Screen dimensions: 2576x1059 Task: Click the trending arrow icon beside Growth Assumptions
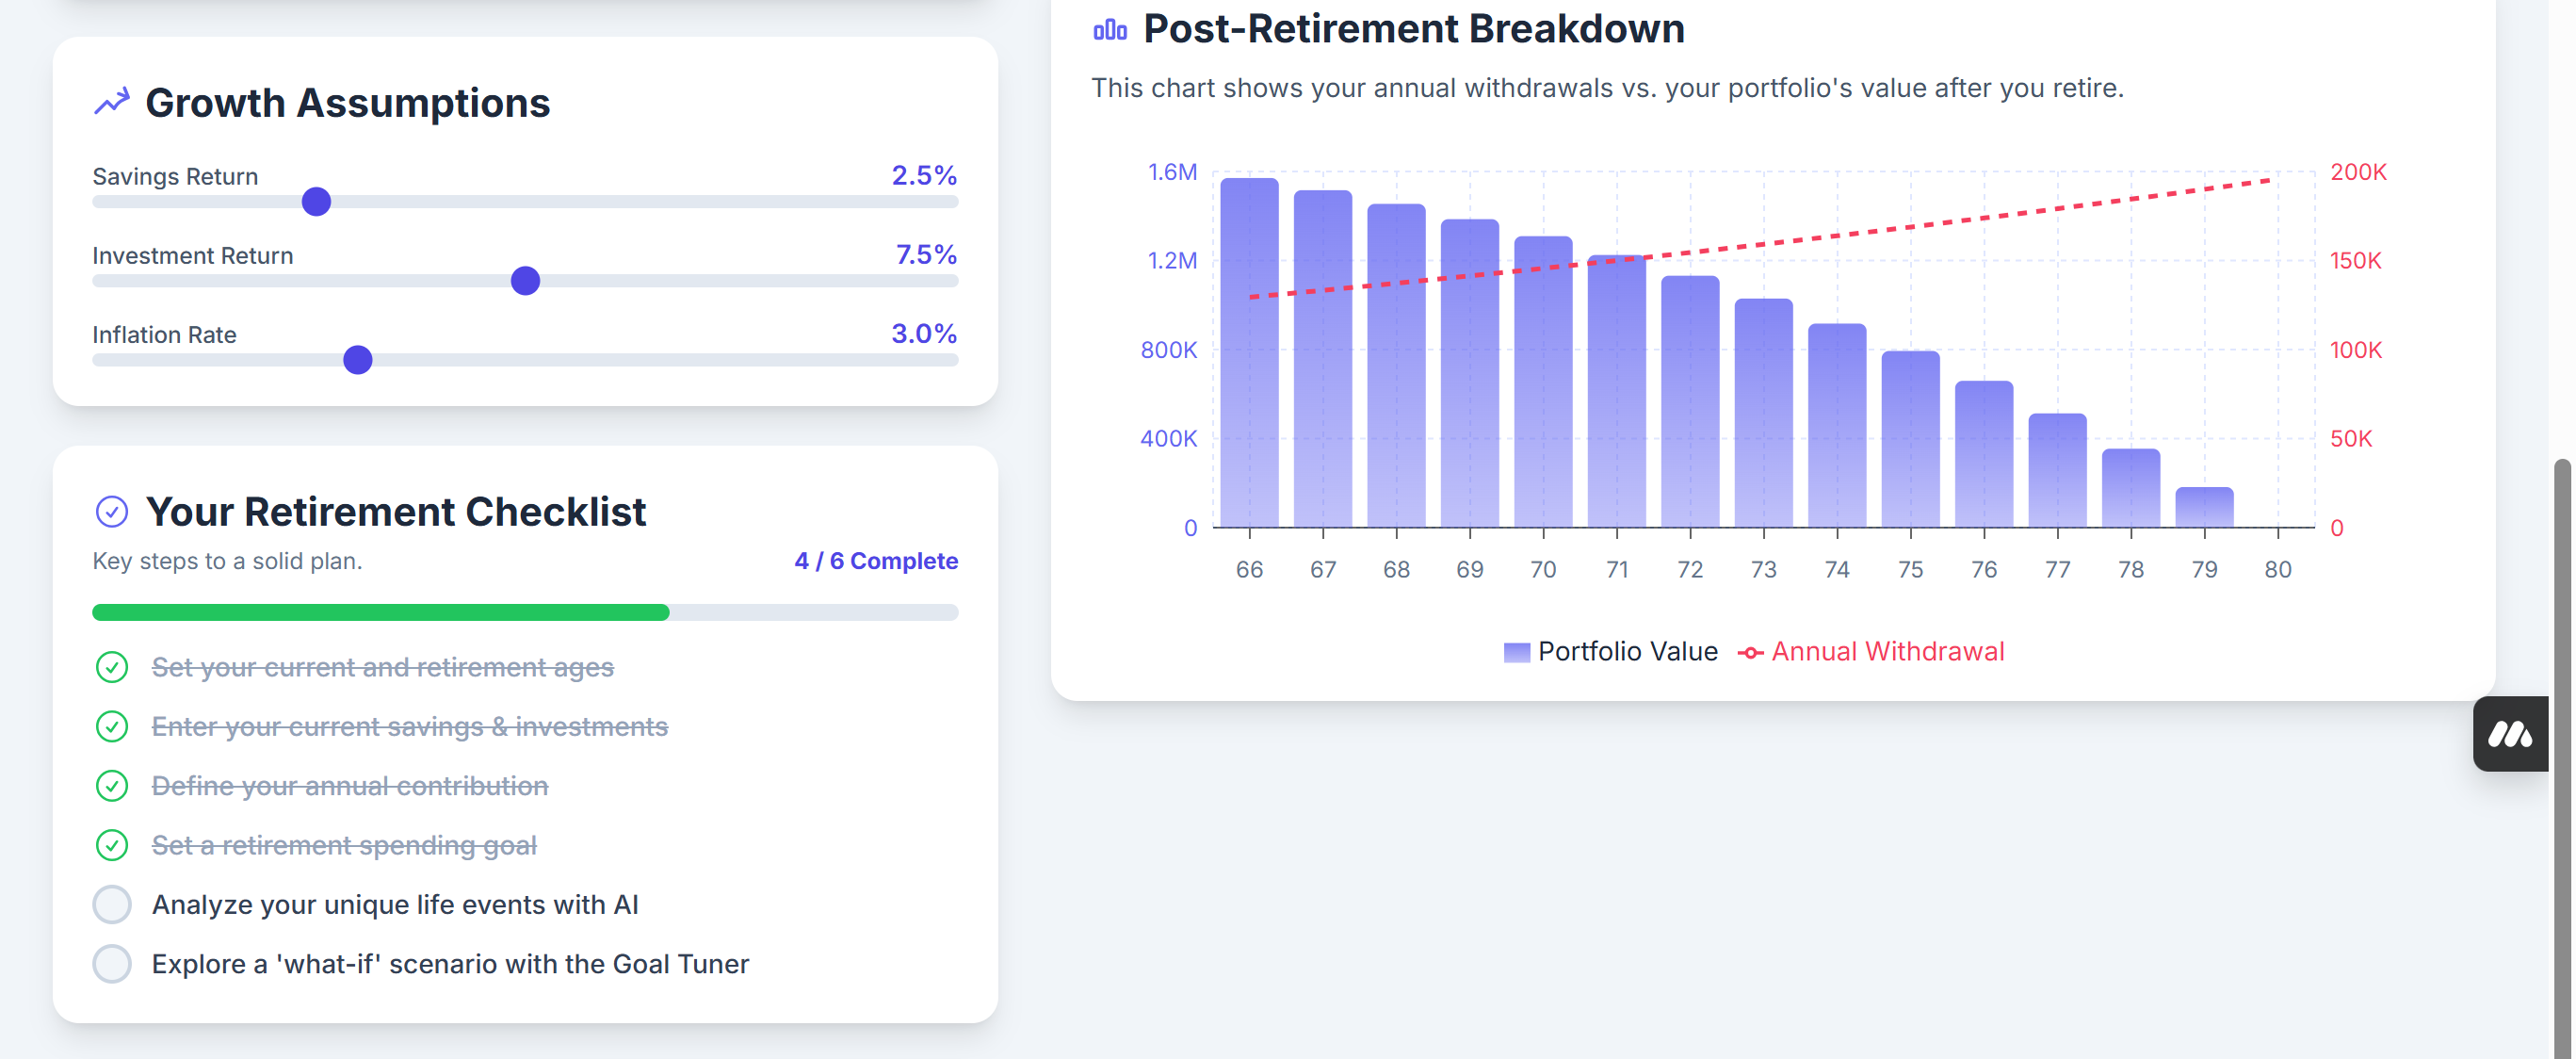point(112,100)
